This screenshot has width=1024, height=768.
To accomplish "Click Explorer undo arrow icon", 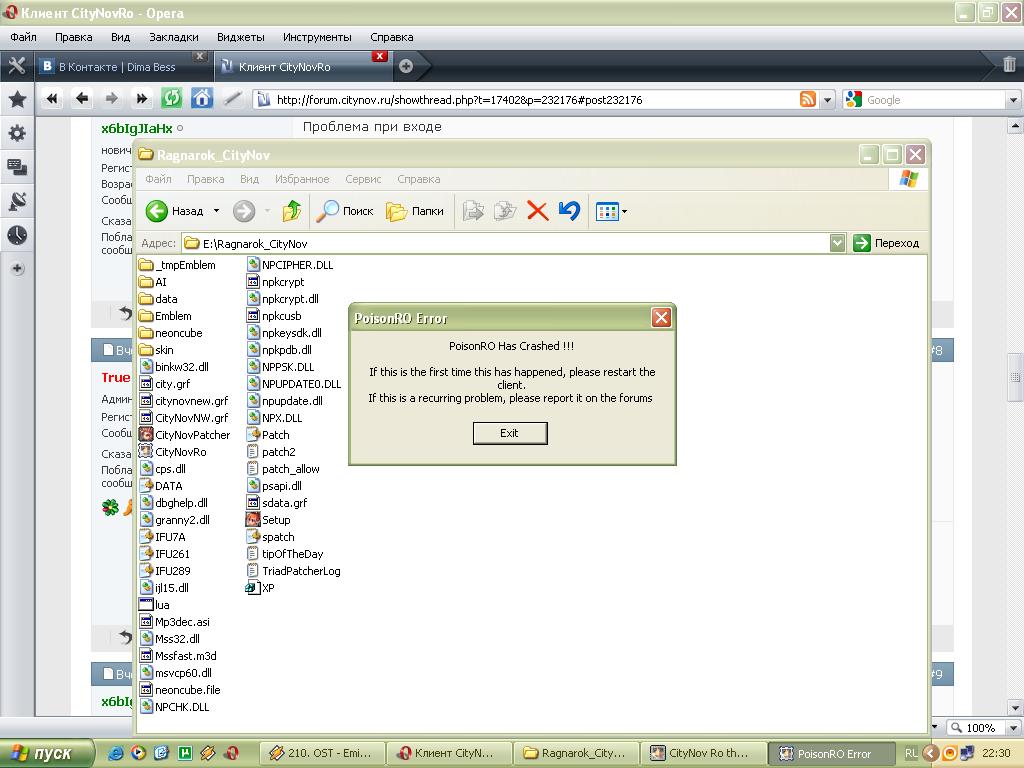I will (x=569, y=211).
